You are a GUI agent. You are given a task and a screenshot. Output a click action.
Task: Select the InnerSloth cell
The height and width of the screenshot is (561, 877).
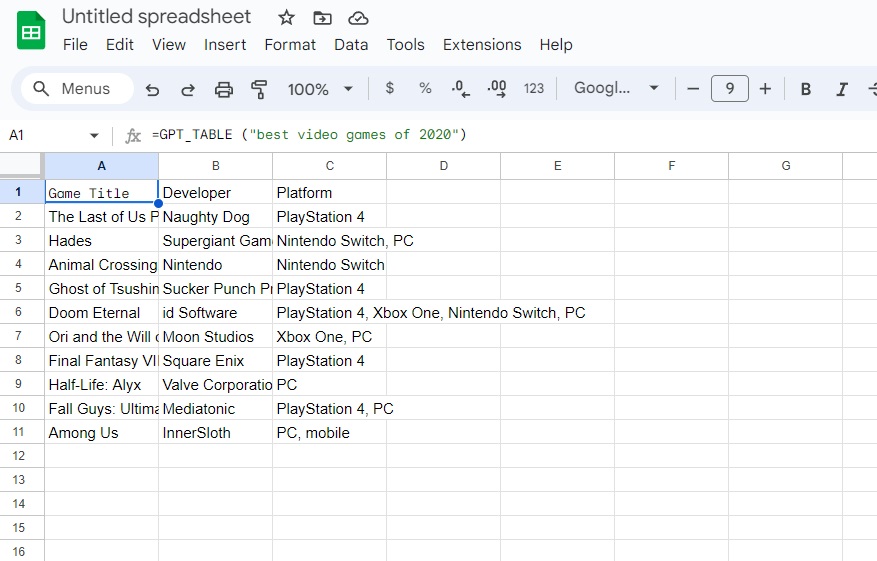[x=216, y=432]
